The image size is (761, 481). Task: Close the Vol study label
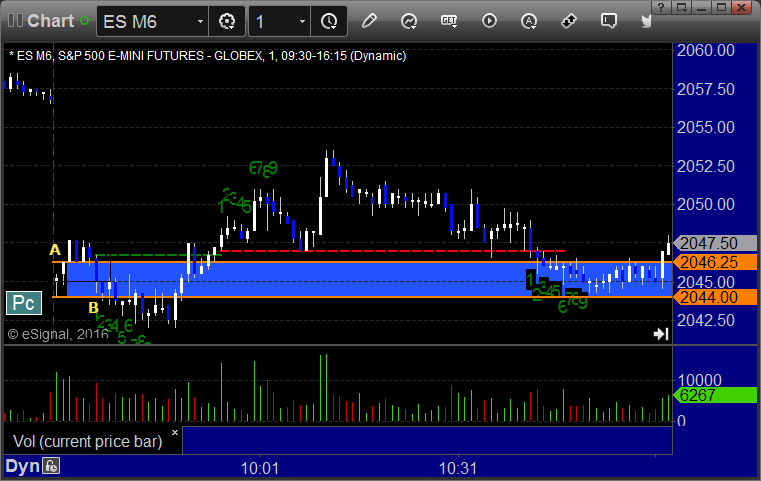pos(175,432)
